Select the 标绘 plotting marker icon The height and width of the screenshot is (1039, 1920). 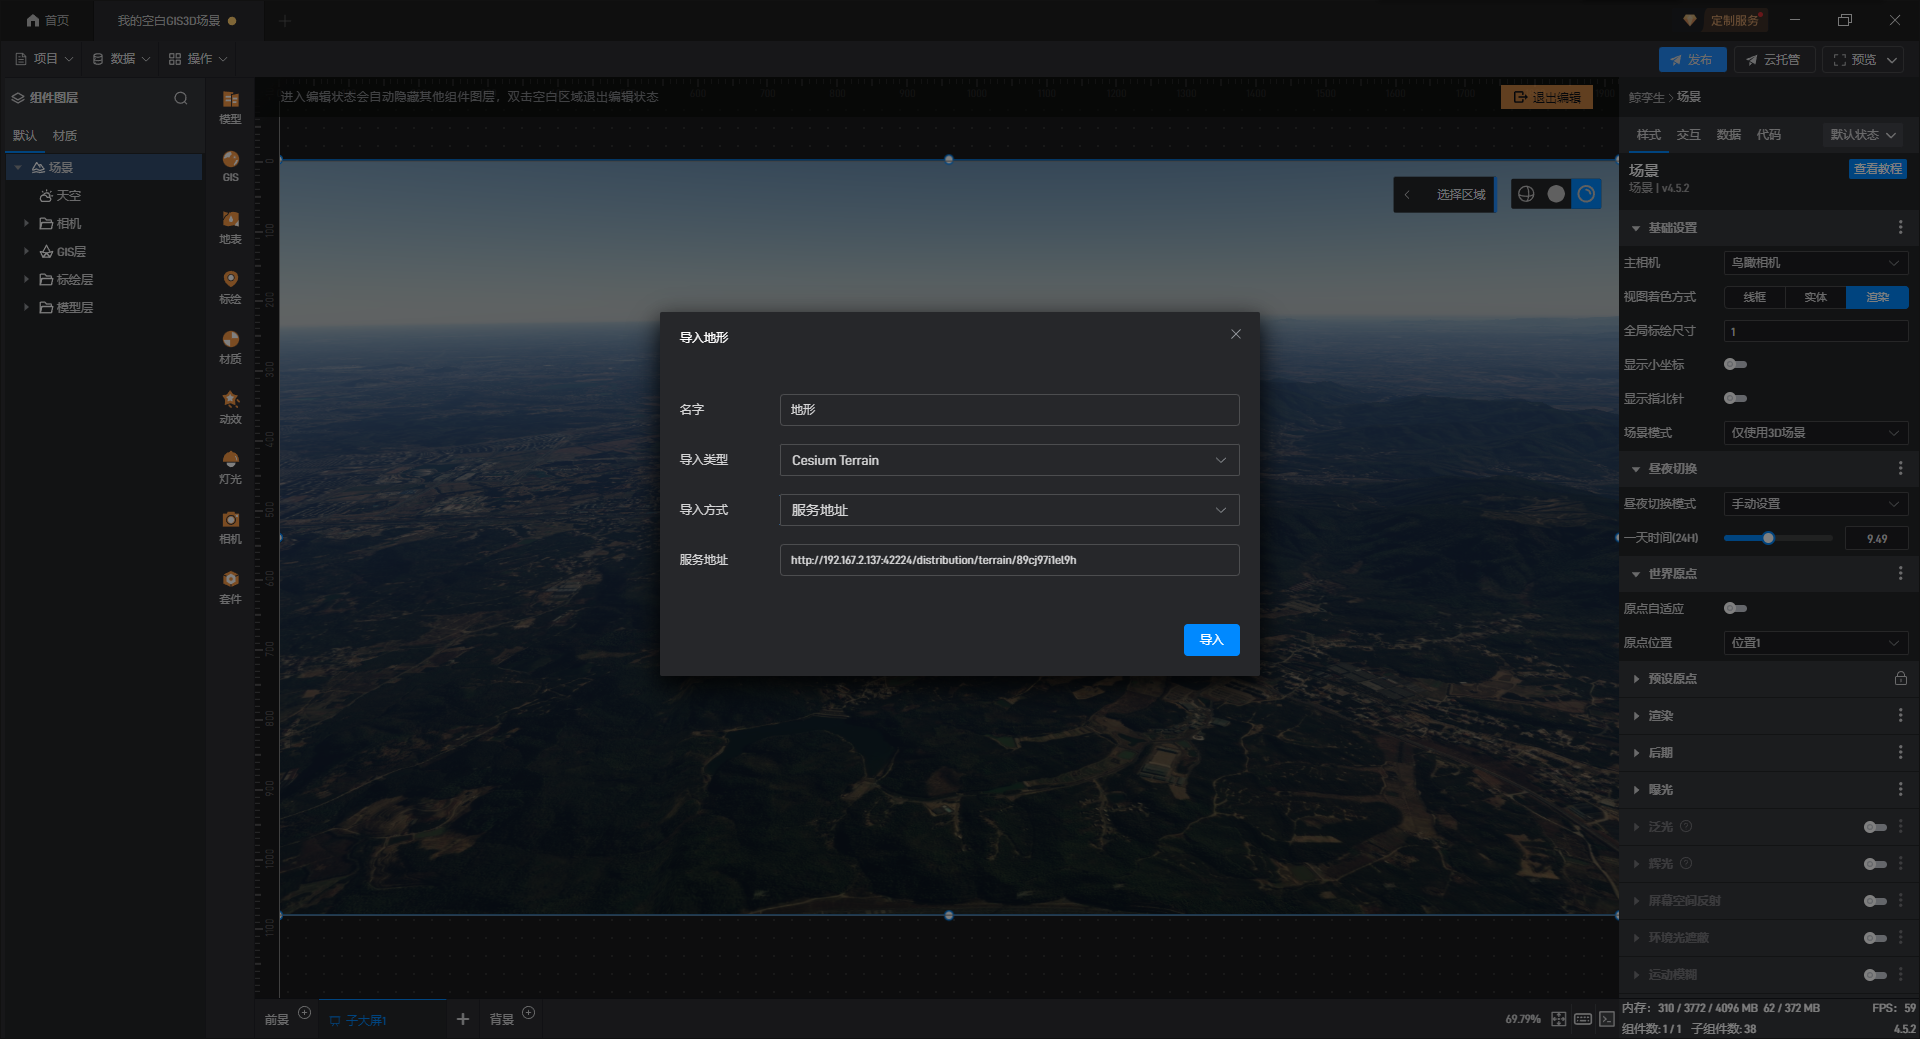[230, 285]
